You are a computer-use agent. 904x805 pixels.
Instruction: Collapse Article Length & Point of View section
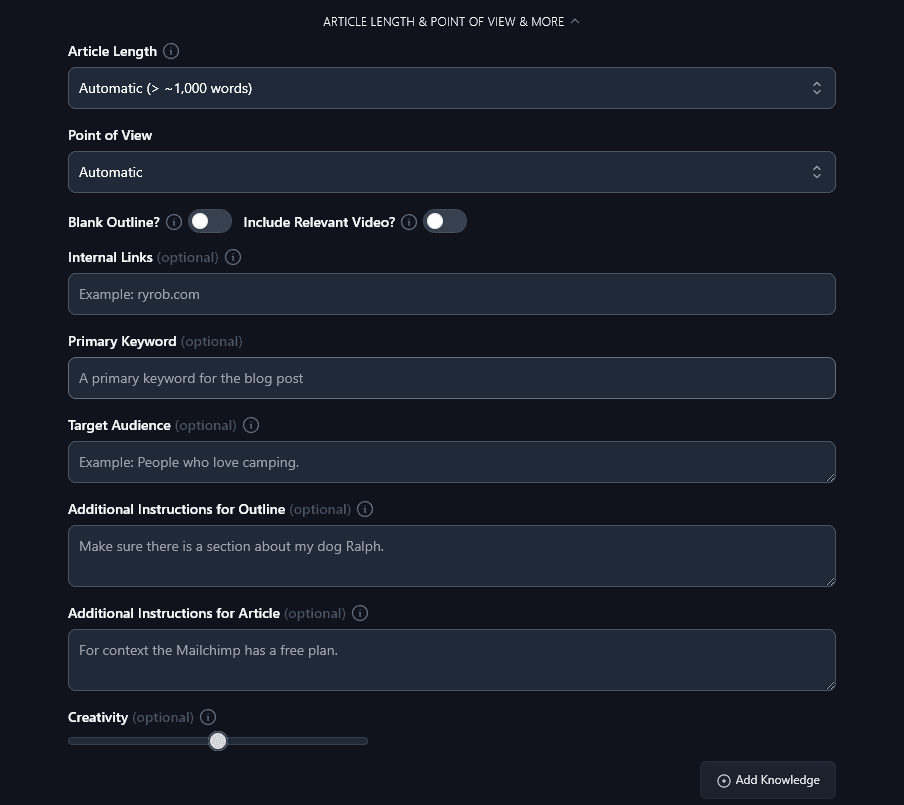(x=451, y=21)
